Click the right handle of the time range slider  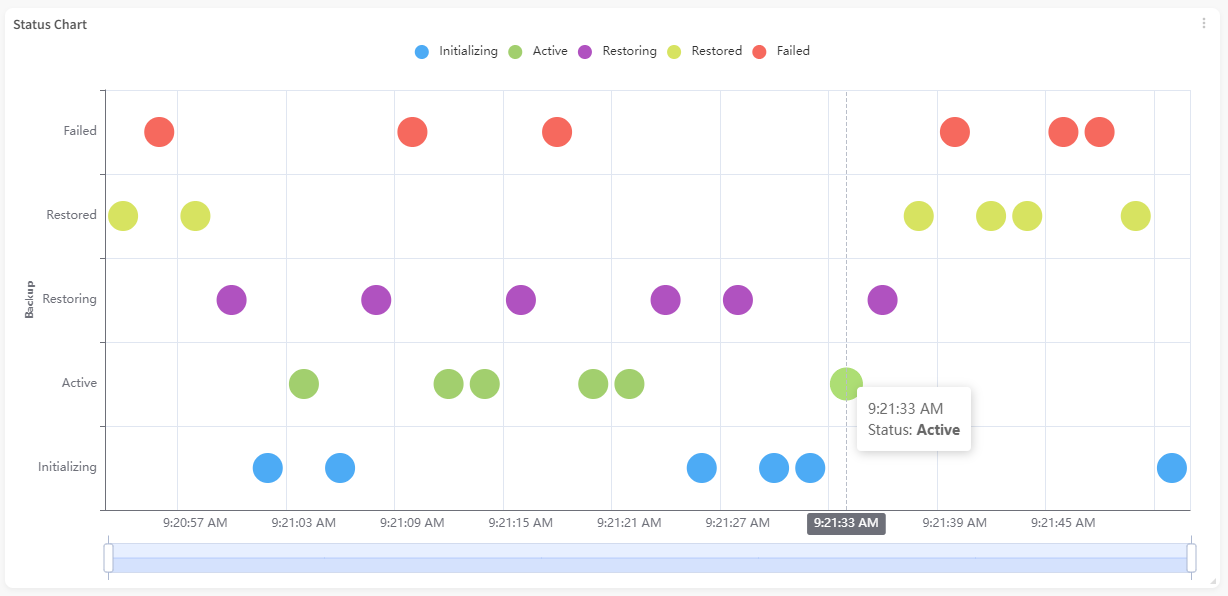[1191, 558]
